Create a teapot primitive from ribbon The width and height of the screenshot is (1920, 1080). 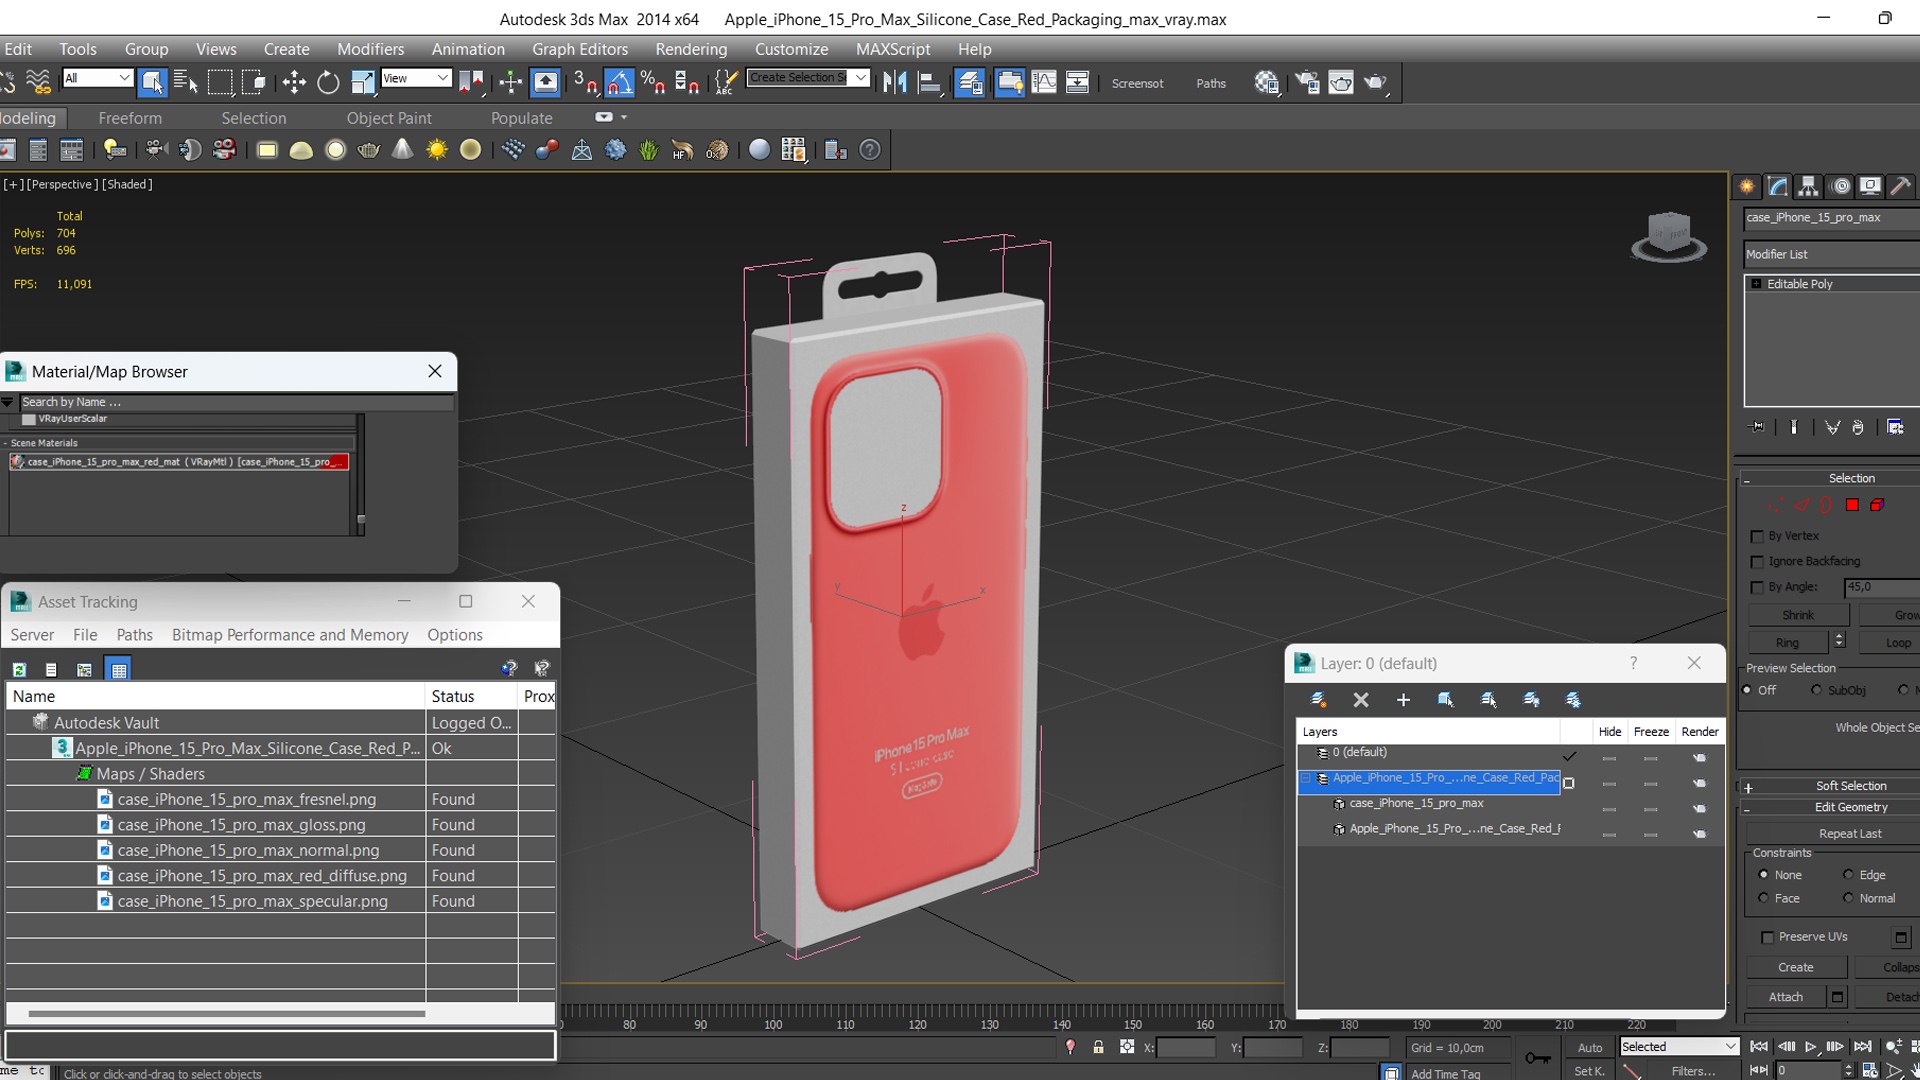[x=368, y=150]
